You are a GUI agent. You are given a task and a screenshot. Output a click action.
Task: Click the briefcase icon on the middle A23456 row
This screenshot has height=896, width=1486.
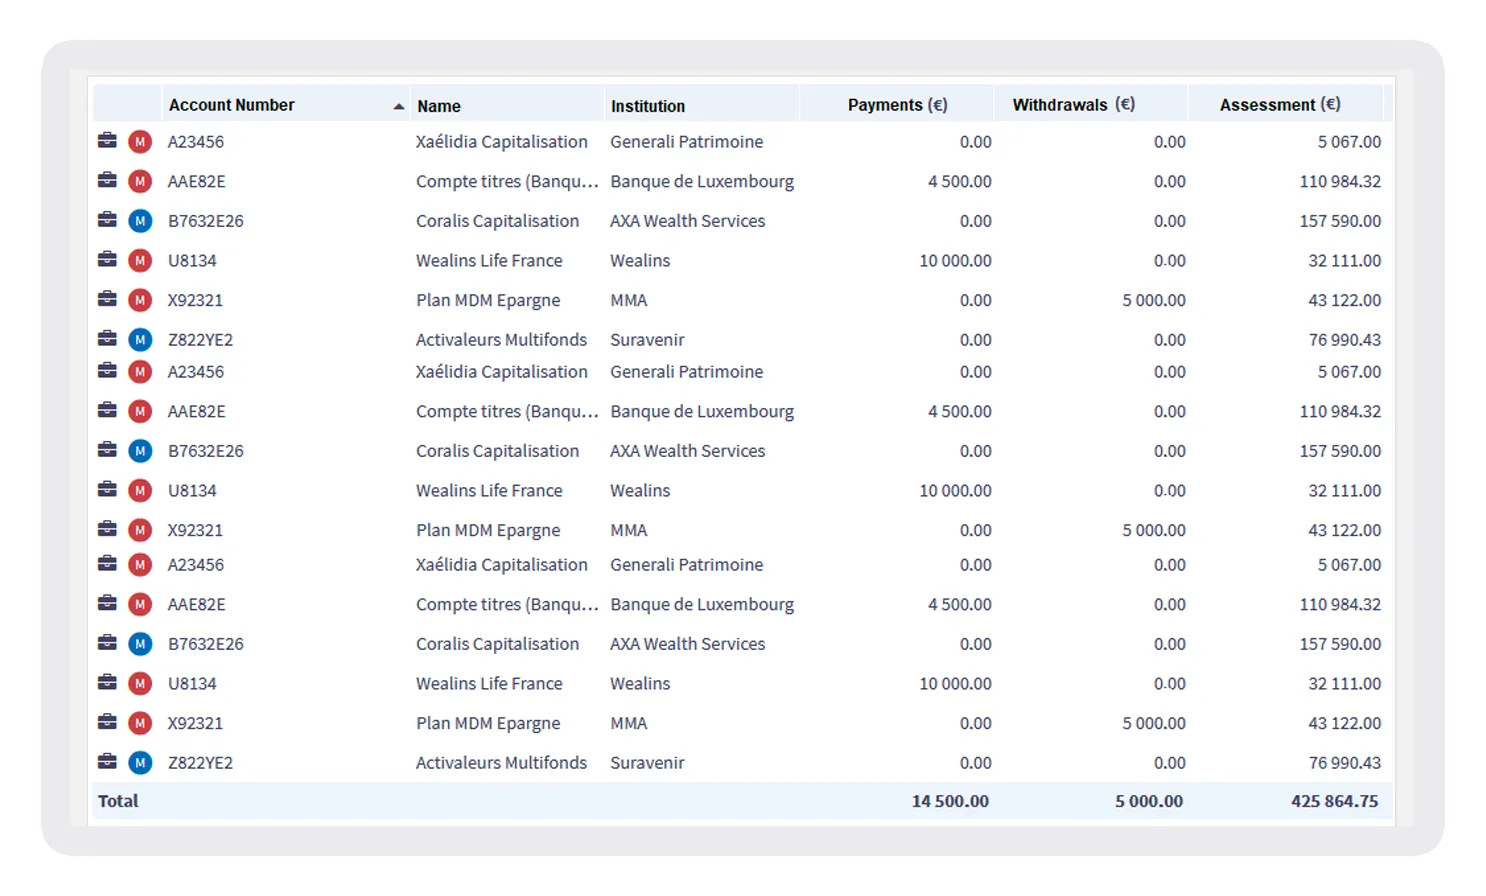[x=107, y=370]
